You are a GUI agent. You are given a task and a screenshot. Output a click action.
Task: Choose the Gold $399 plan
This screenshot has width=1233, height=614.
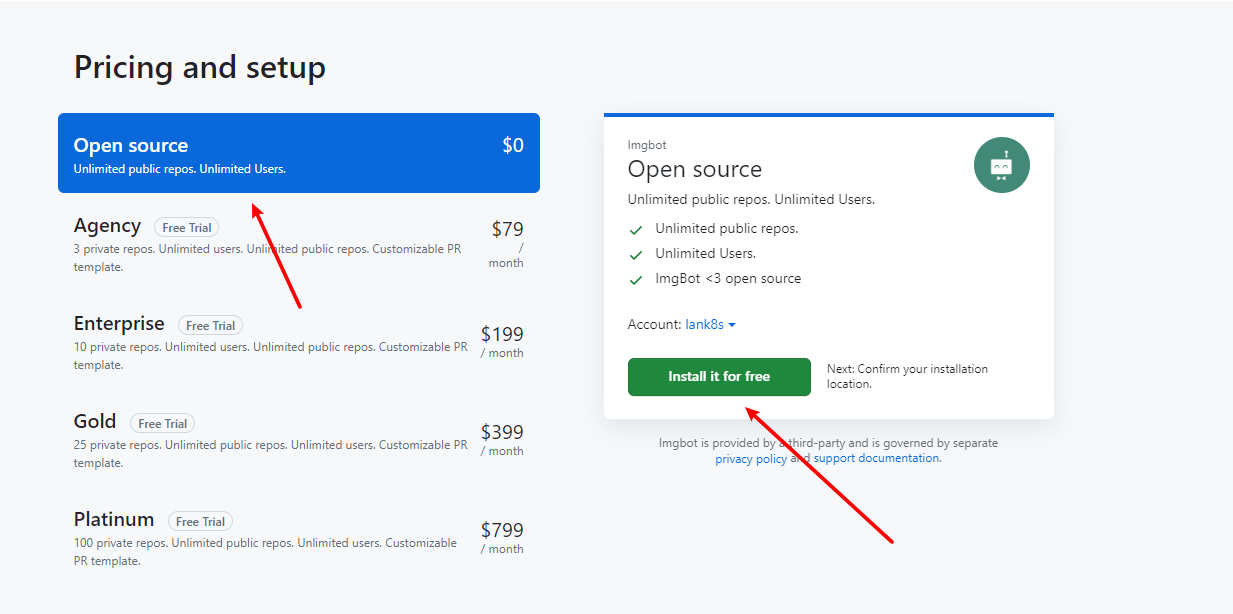pyautogui.click(x=298, y=441)
